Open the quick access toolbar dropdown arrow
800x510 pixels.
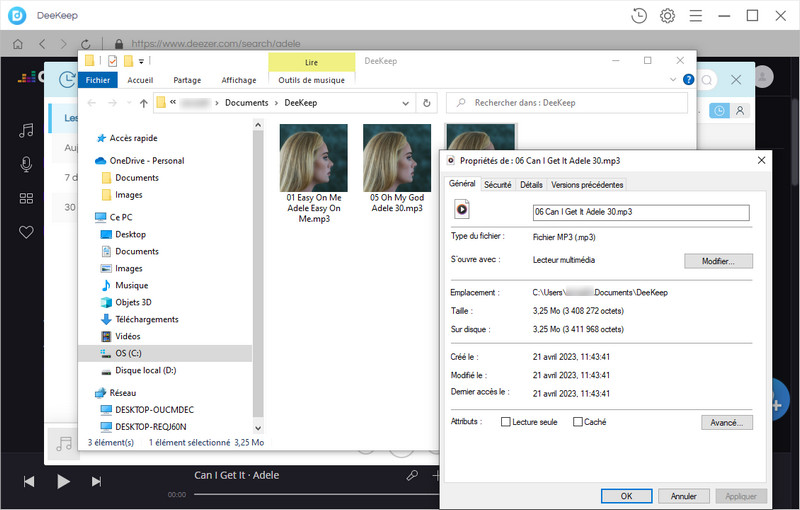click(141, 61)
